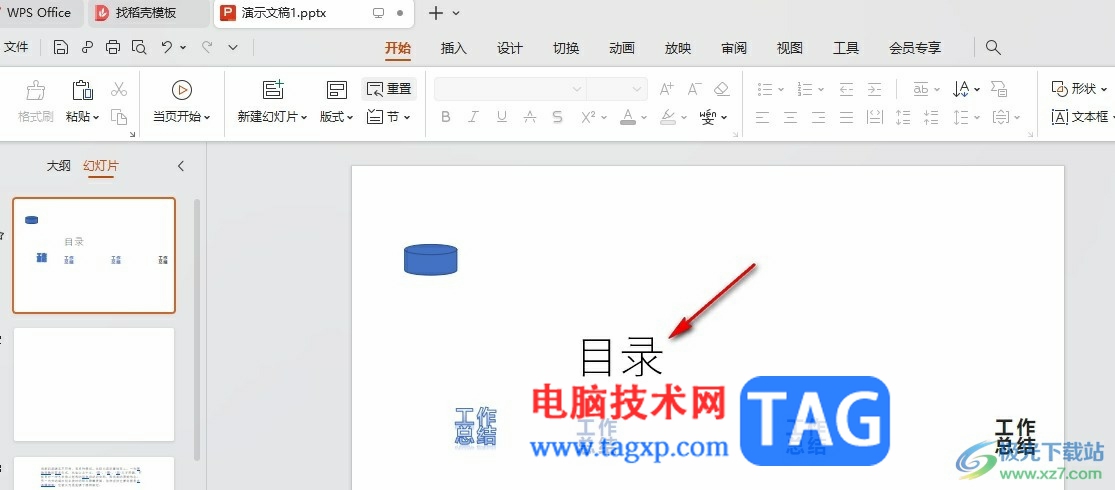The image size is (1115, 490).
Task: Toggle Italic formatting
Action: click(474, 117)
